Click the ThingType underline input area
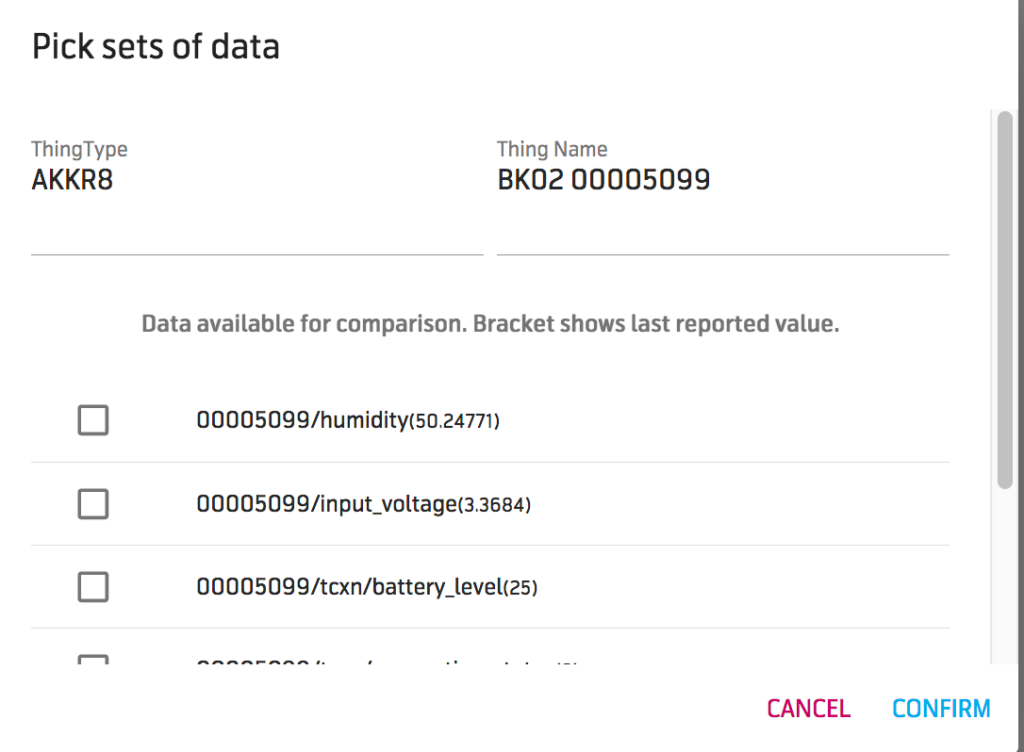Viewport: 1024px width, 752px height. 257,256
